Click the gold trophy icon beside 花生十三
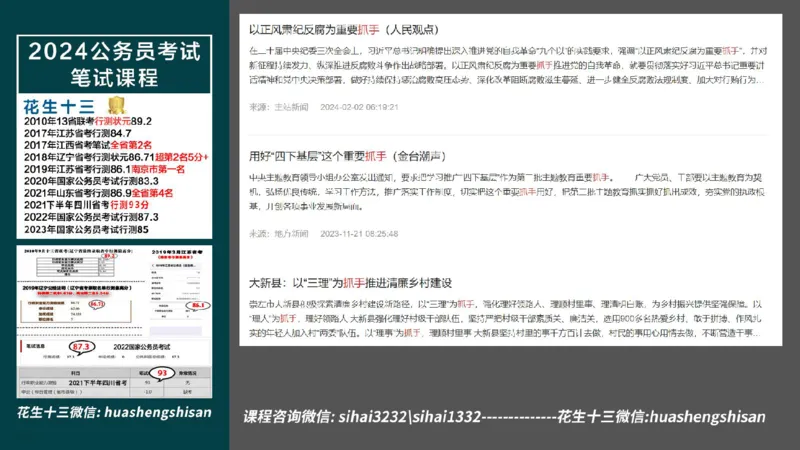 116,105
